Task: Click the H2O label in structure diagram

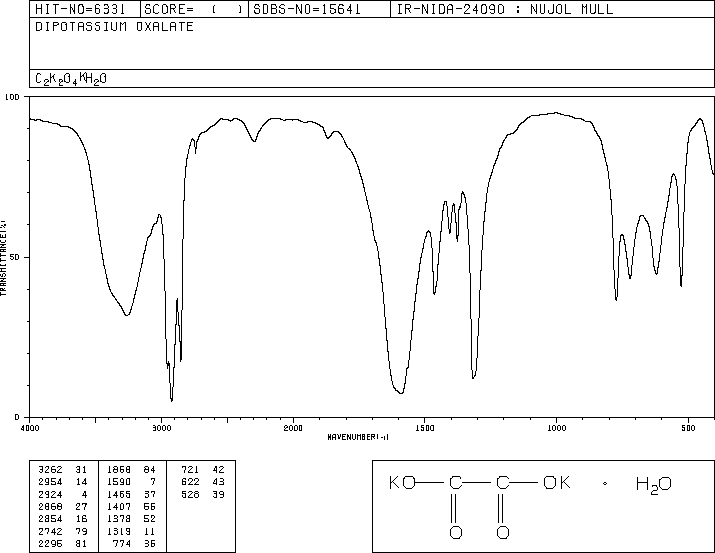Action: pos(653,485)
